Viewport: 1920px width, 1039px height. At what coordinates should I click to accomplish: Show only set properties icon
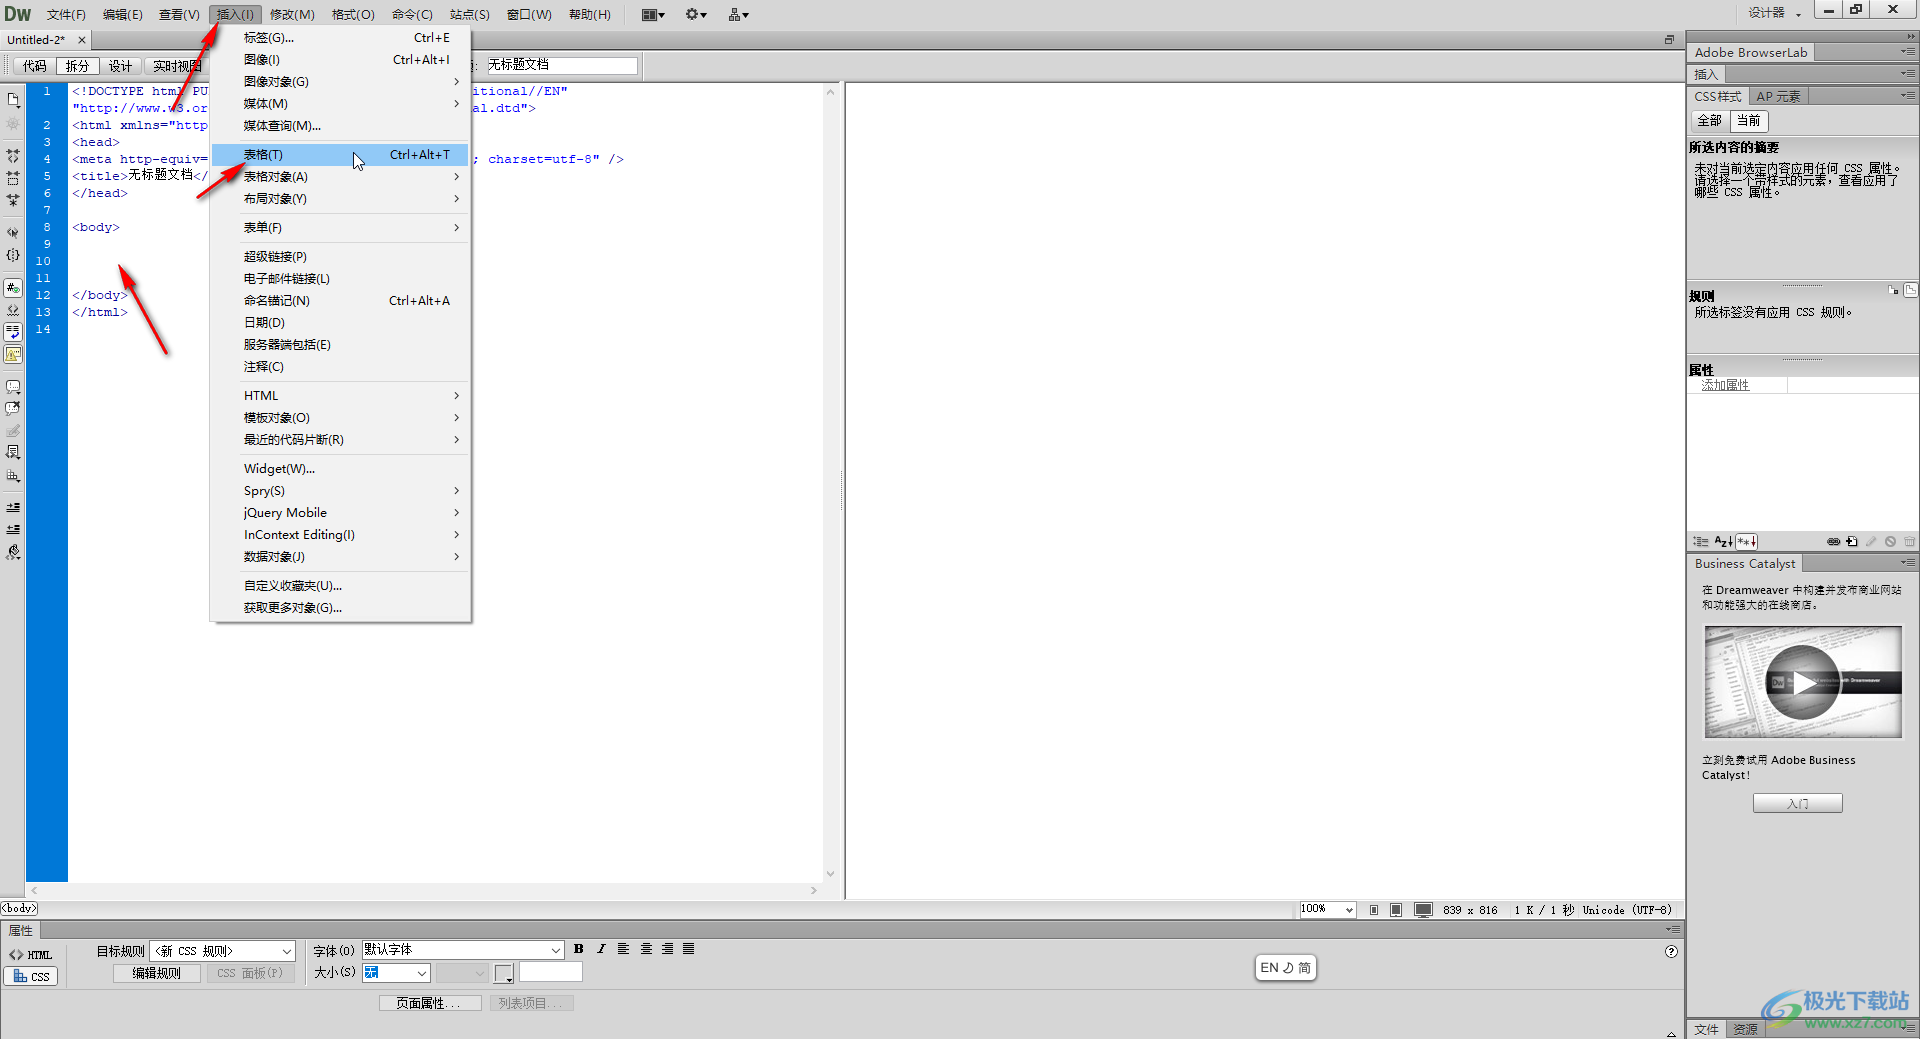[1746, 541]
